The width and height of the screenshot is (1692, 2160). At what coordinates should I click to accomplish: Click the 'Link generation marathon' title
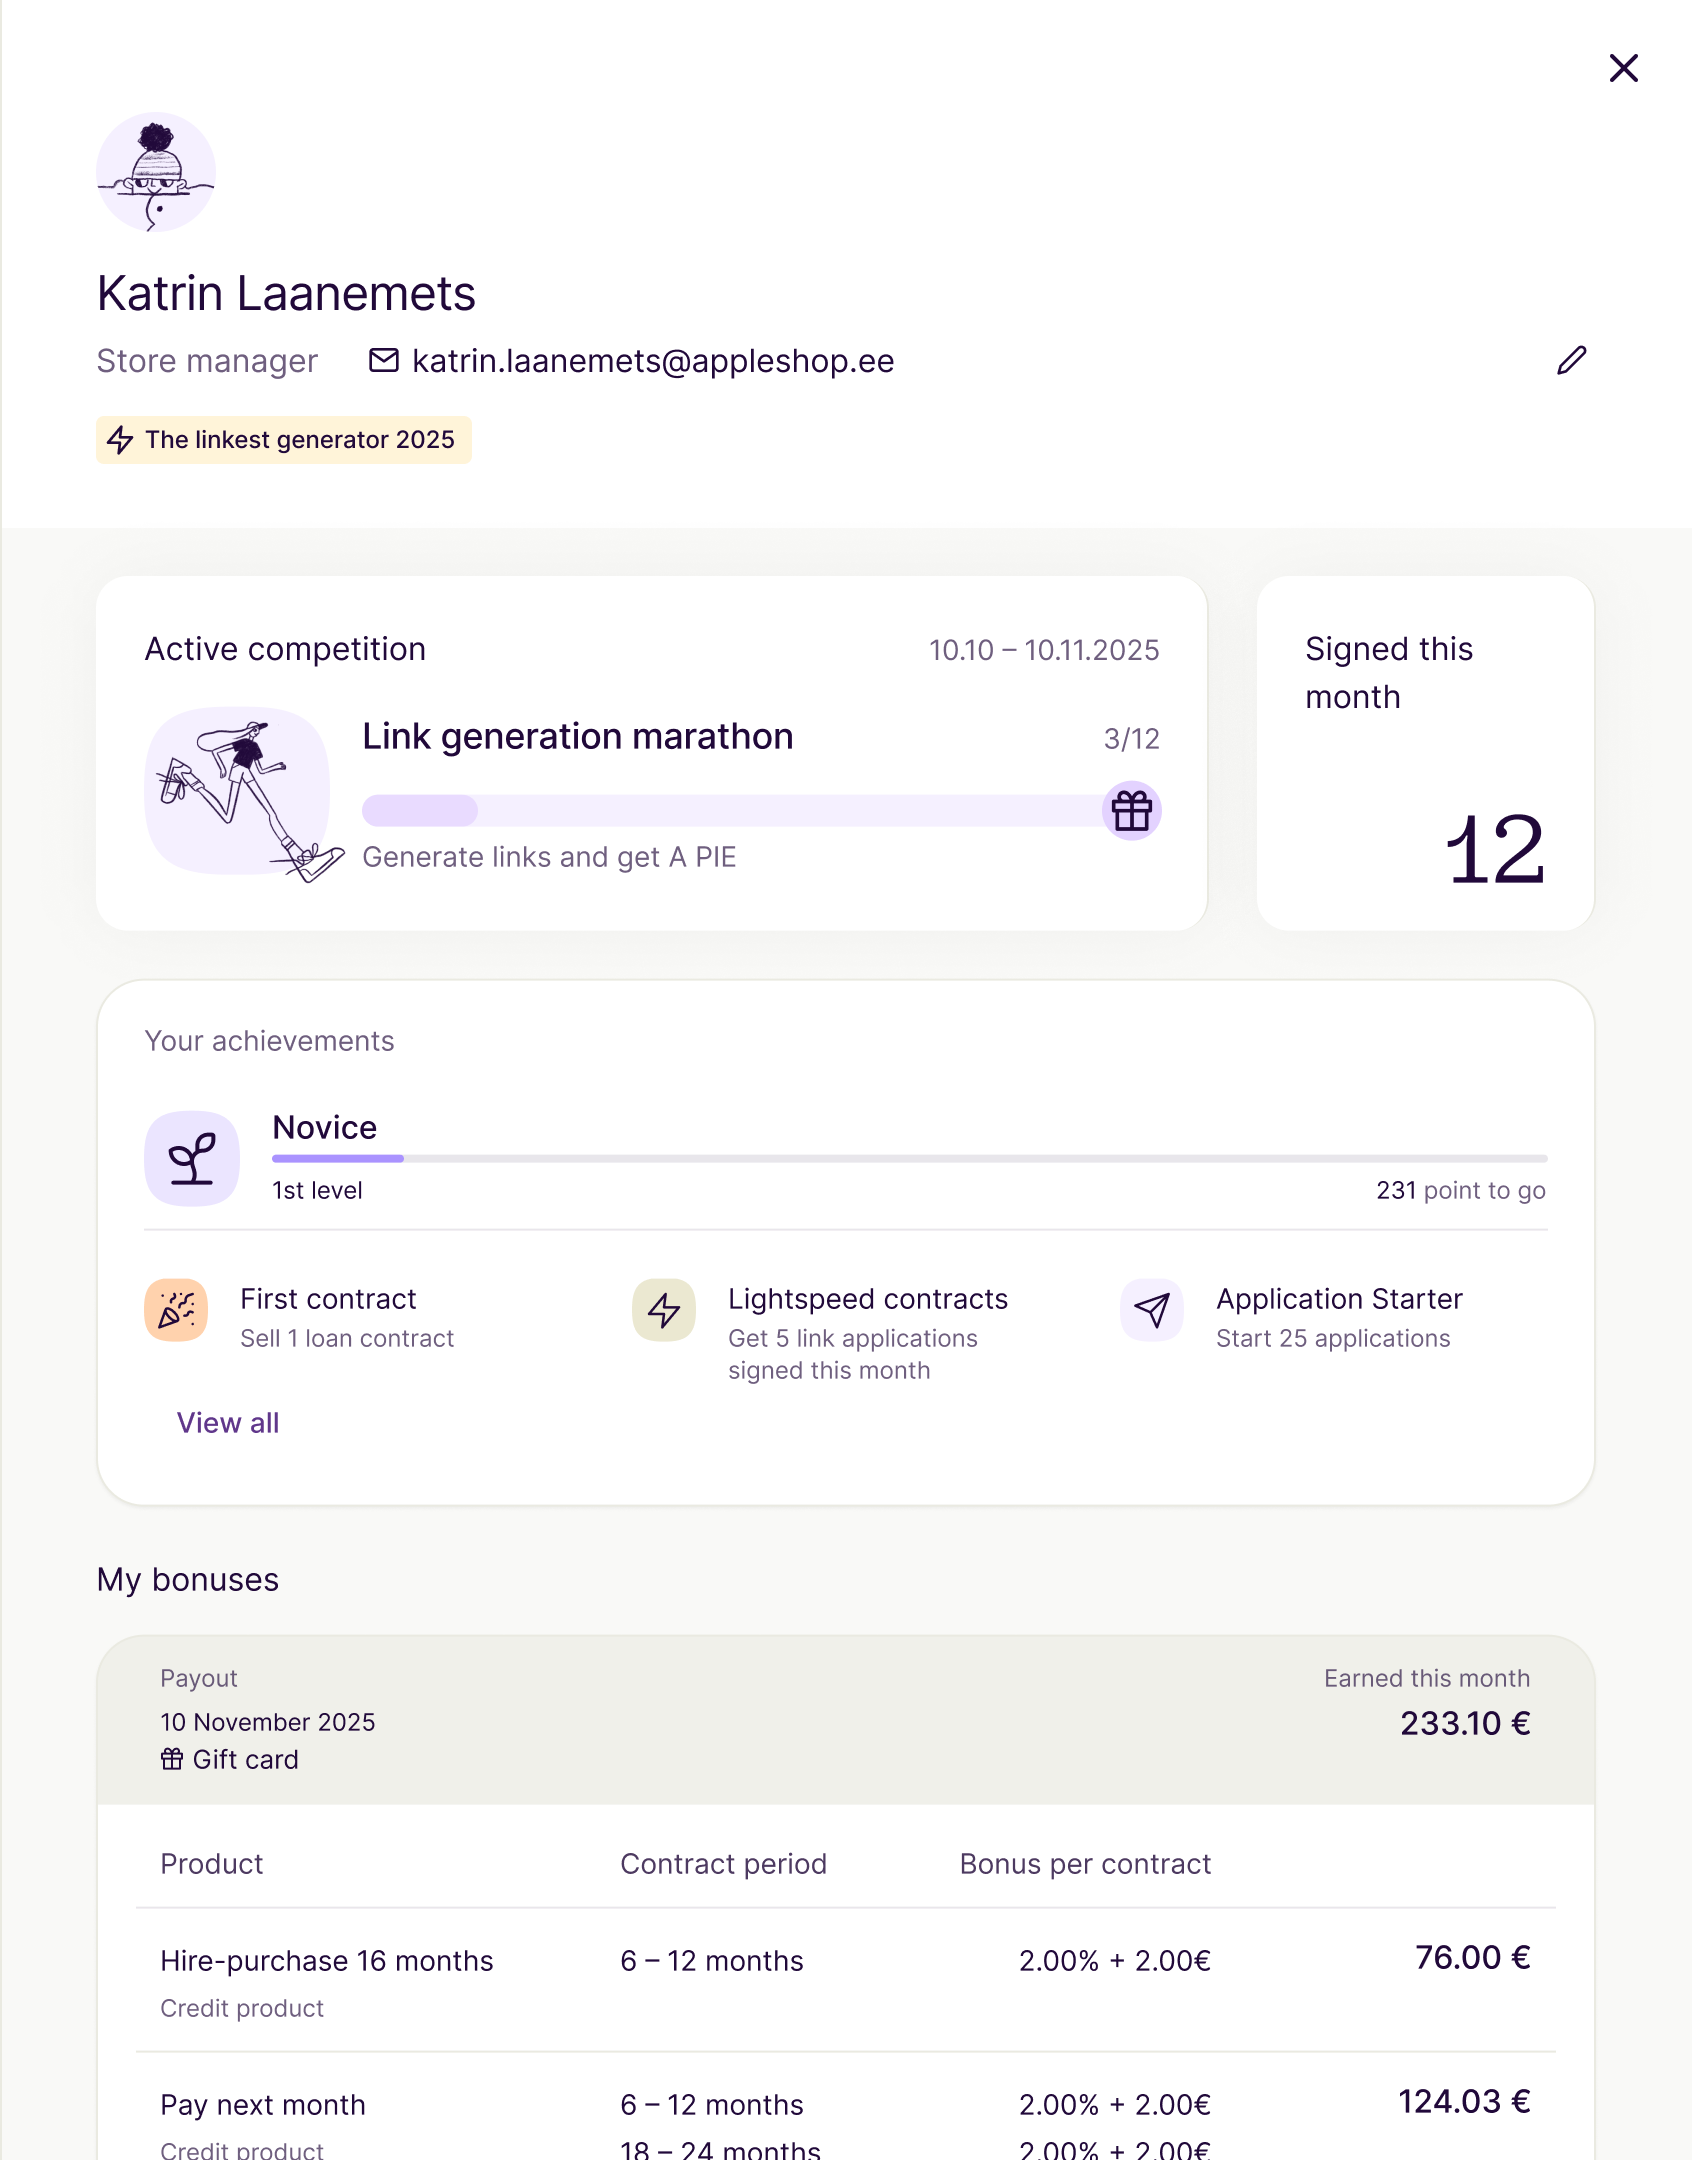click(x=578, y=737)
